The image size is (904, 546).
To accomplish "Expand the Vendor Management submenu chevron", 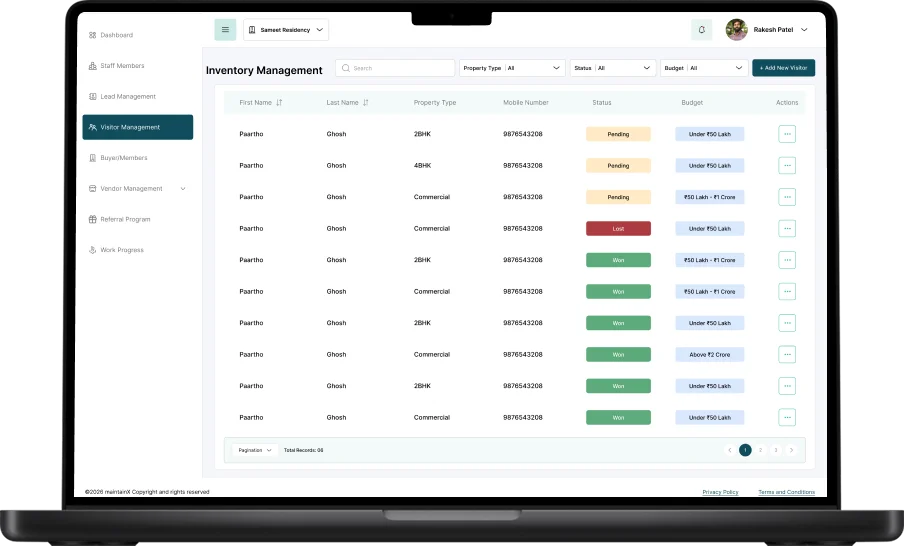I will [x=183, y=189].
